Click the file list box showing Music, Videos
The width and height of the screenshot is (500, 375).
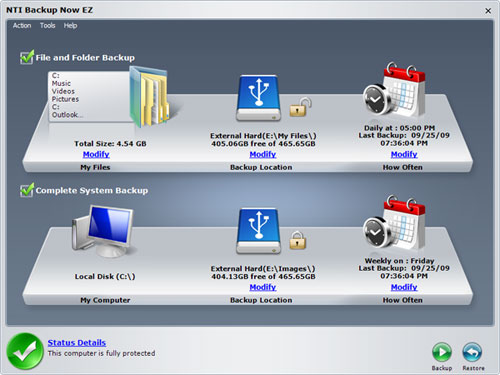point(89,97)
